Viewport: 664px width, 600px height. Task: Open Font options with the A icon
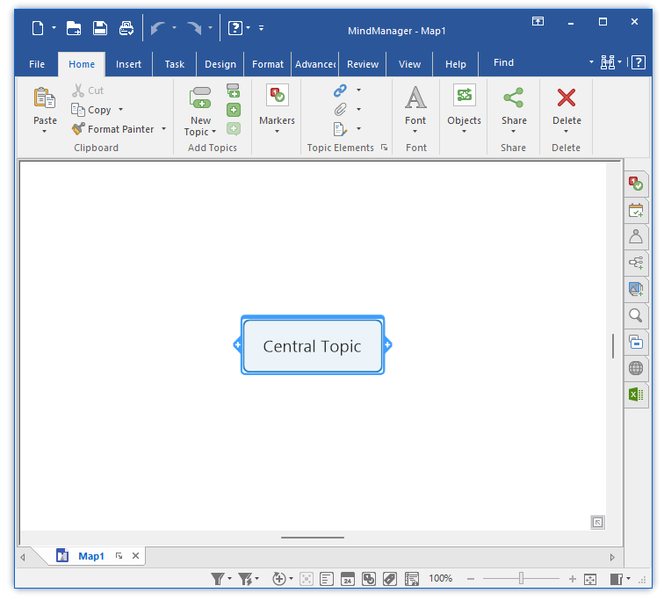tap(415, 97)
